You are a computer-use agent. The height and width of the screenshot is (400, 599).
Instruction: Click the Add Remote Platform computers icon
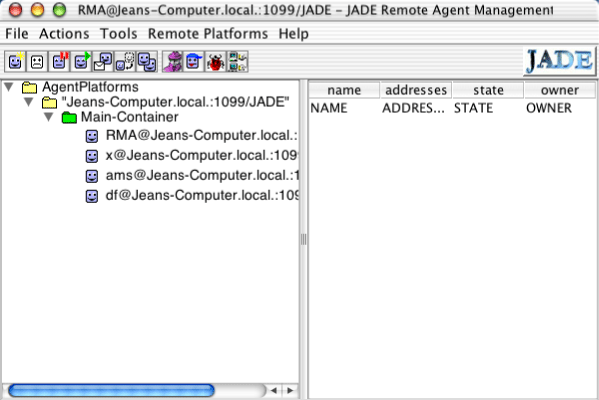[x=238, y=61]
